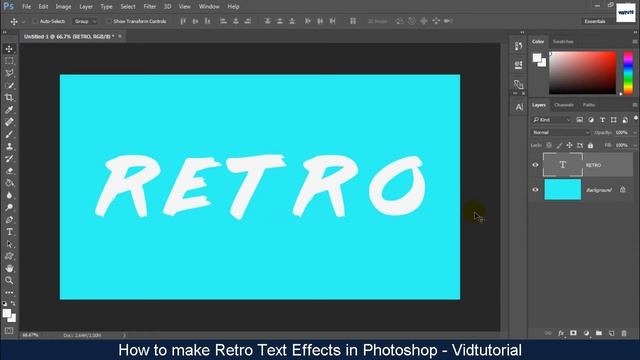This screenshot has width=640, height=360.
Task: Select the Lasso tool
Action: click(x=9, y=73)
